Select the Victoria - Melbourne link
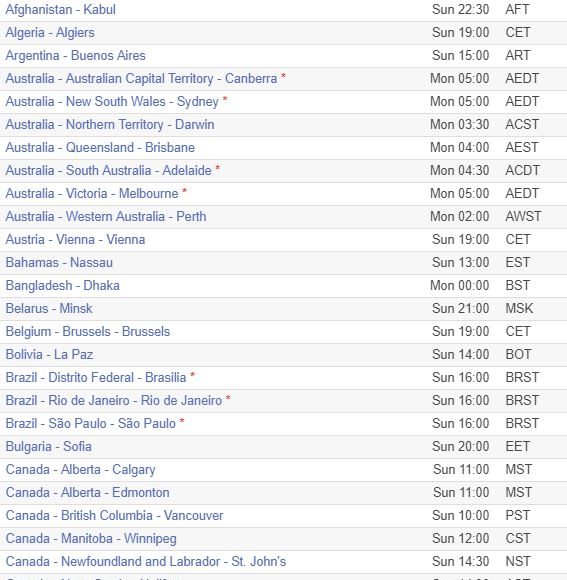Viewport: 567px width, 580px height. pos(92,193)
